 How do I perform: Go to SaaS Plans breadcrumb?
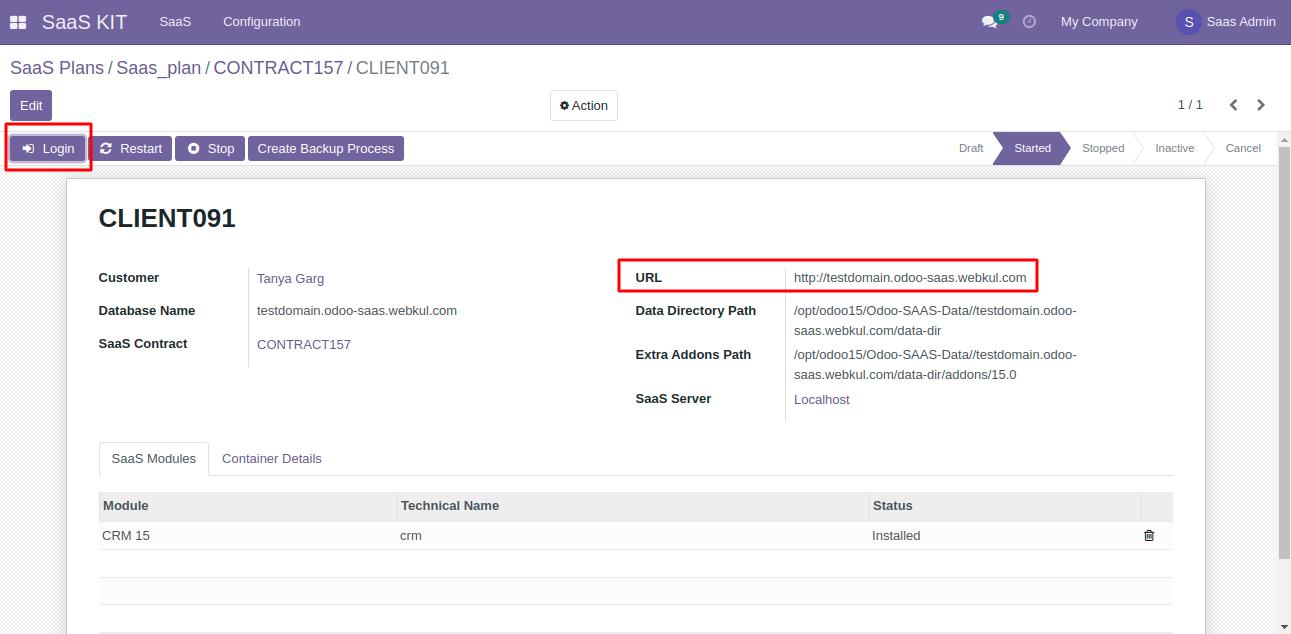point(57,68)
